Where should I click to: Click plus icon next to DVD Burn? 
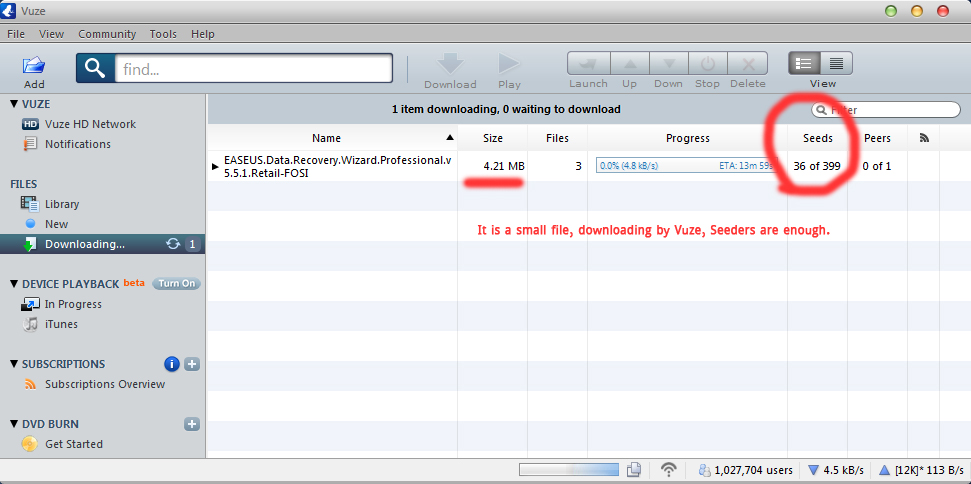coord(192,424)
